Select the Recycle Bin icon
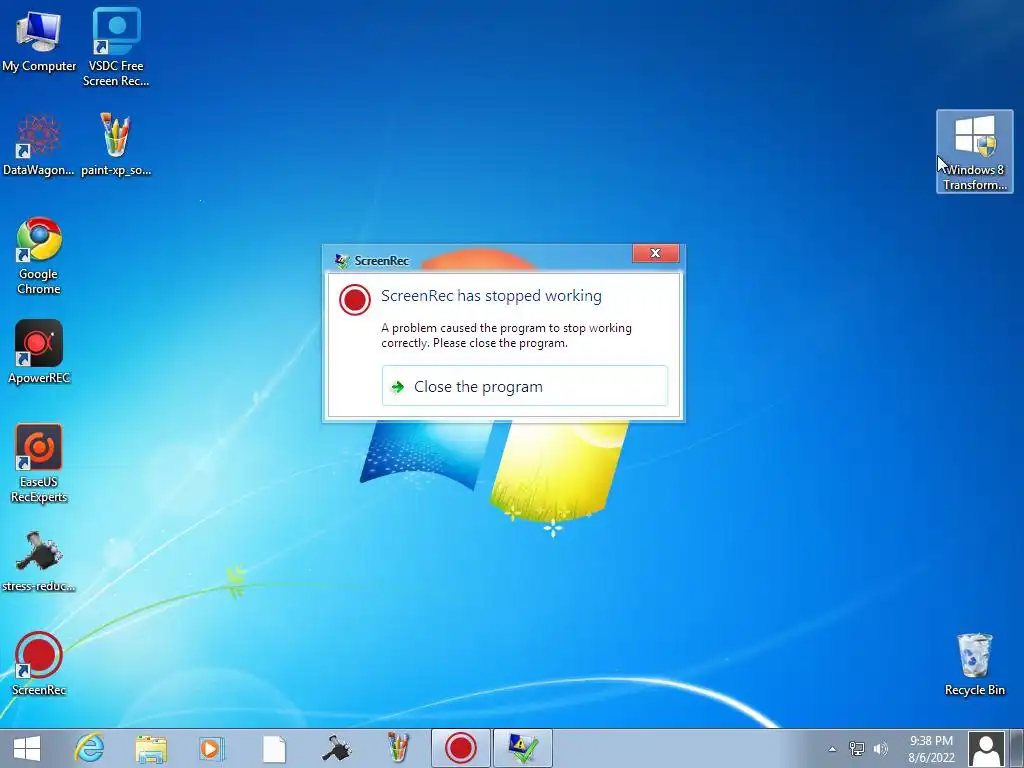This screenshot has width=1024, height=768. pos(974,665)
